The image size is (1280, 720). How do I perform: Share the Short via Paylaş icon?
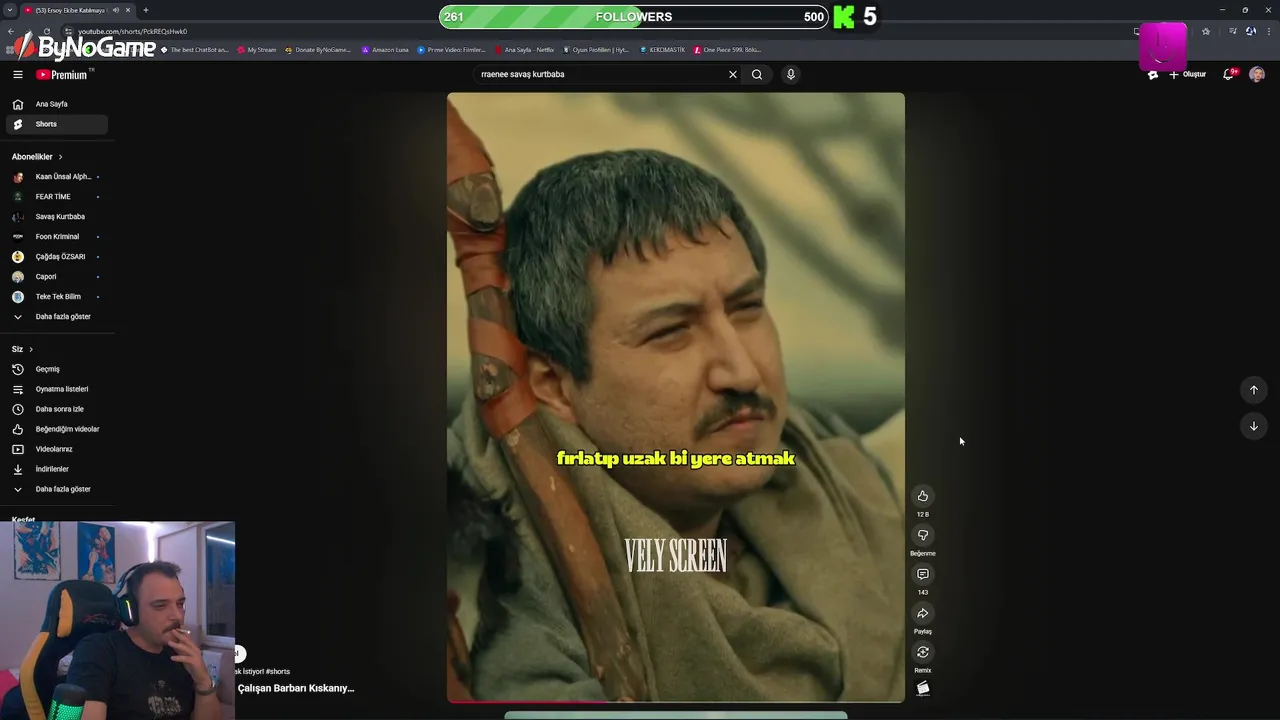(923, 613)
